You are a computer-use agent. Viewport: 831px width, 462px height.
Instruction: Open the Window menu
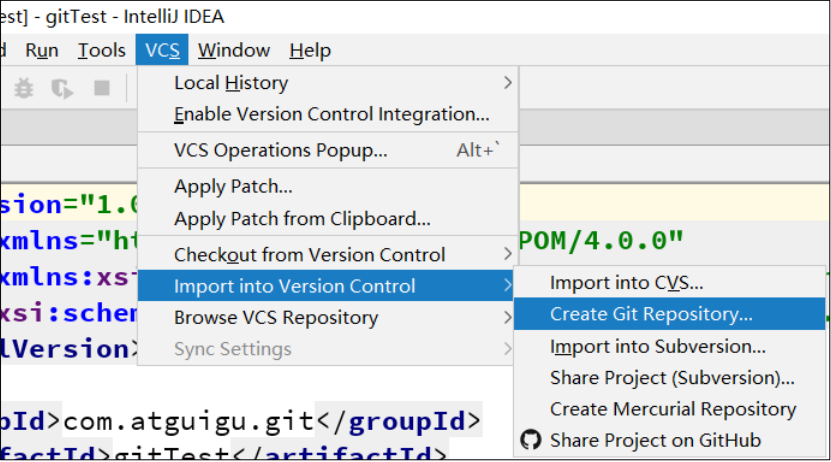[x=234, y=50]
